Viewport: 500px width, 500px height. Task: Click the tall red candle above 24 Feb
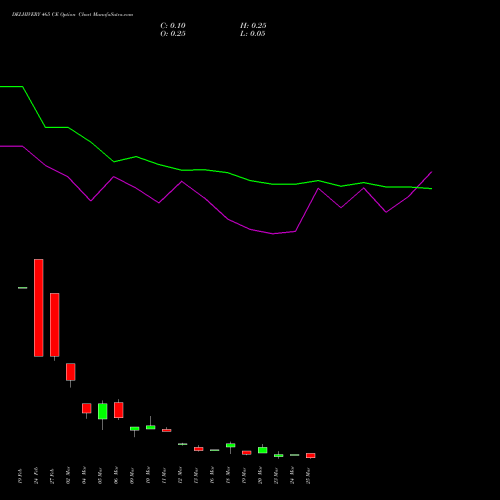[39, 308]
